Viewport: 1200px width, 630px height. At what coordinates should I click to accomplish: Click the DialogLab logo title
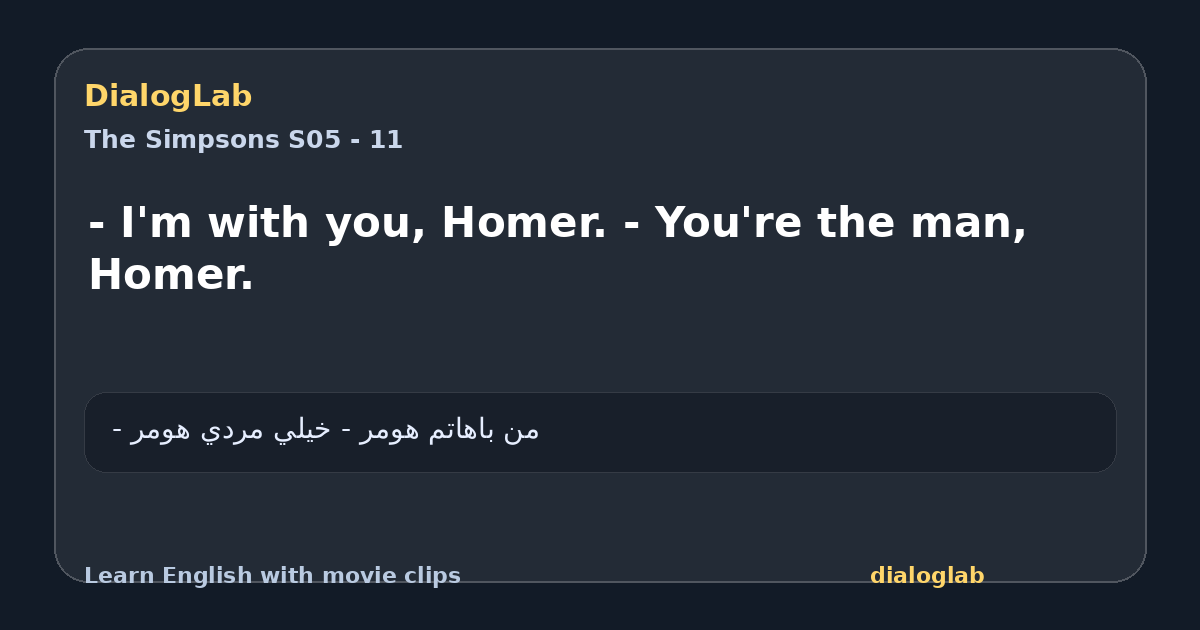[x=168, y=96]
